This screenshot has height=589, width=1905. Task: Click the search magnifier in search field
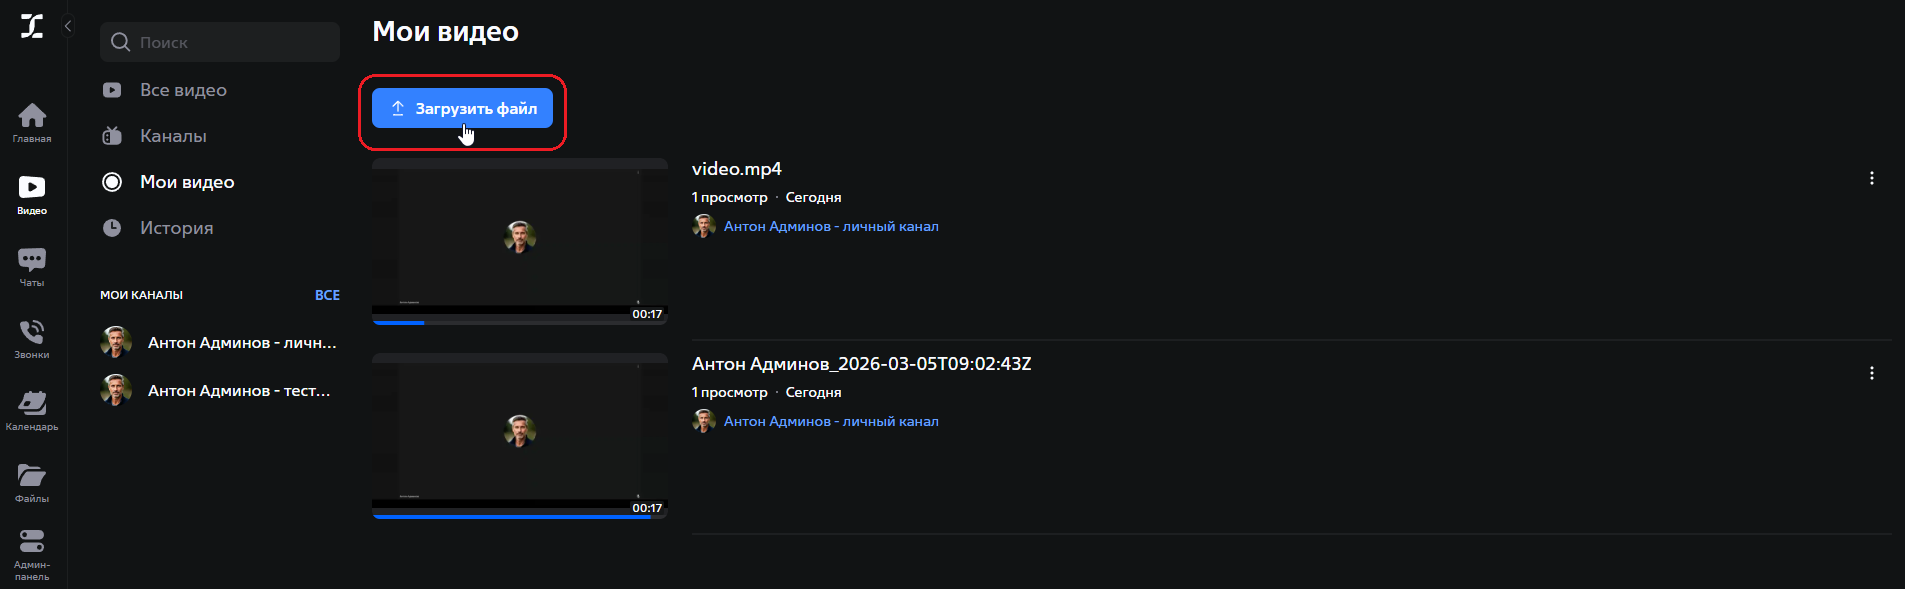120,42
